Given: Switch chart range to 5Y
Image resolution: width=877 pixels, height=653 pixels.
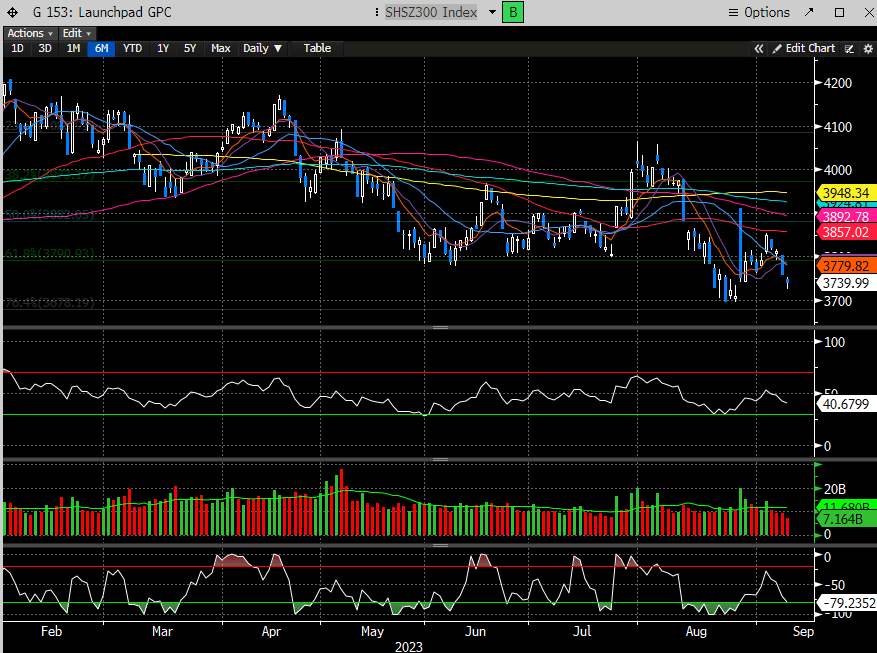Looking at the screenshot, I should point(190,49).
